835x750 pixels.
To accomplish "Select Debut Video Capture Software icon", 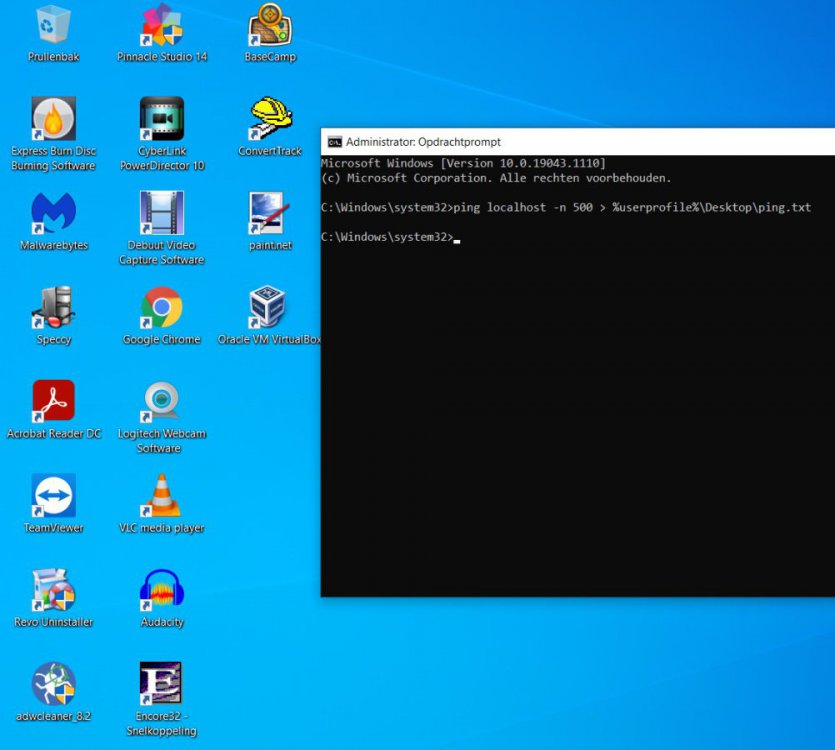I will coord(161,213).
